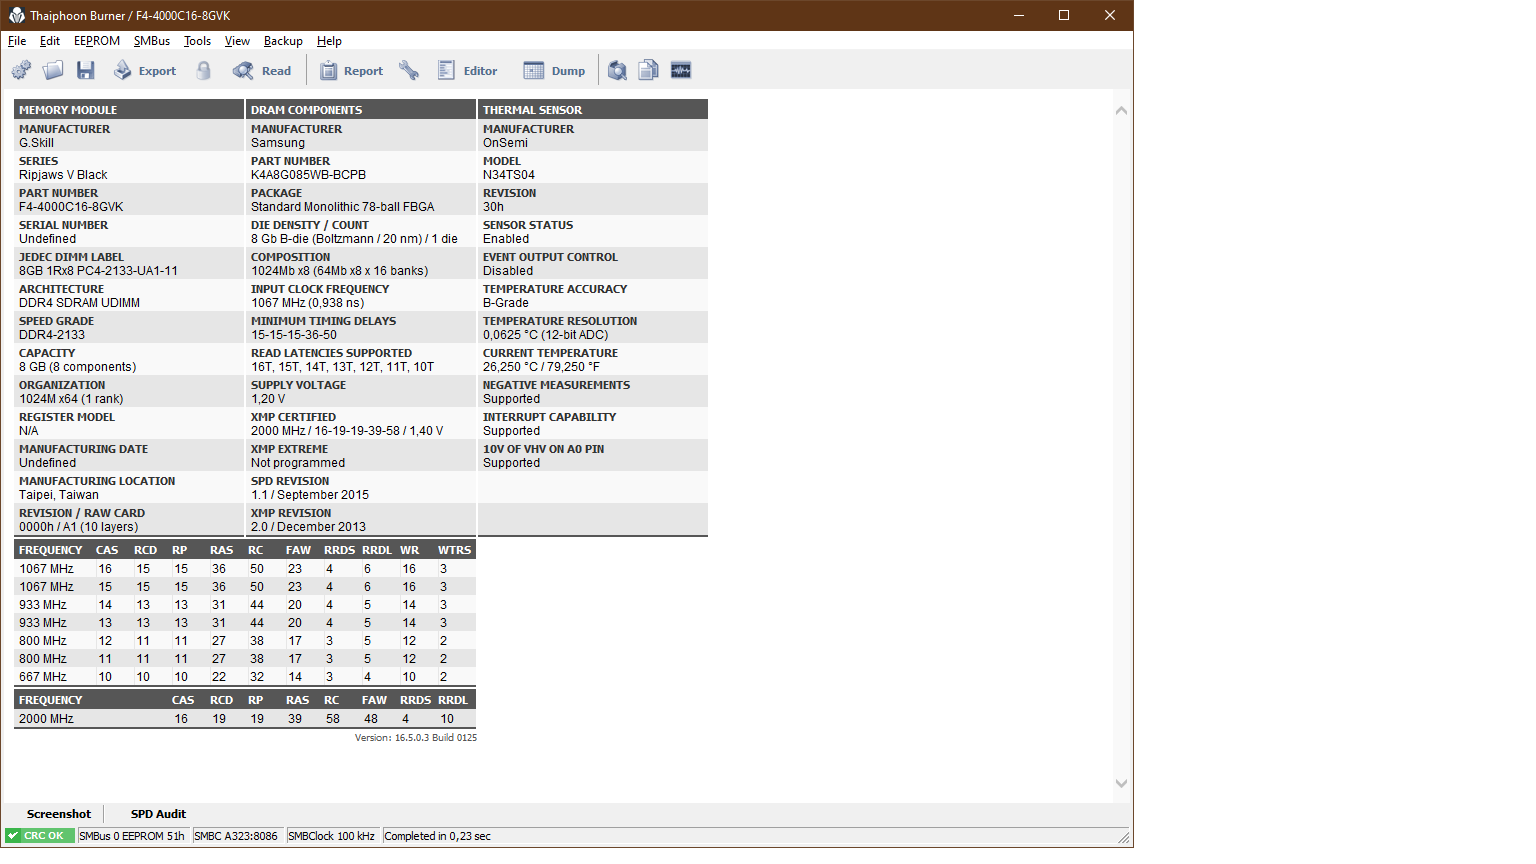This screenshot has width=1536, height=864.
Task: Click the SMBC A323:8086 status entry
Action: pos(236,836)
